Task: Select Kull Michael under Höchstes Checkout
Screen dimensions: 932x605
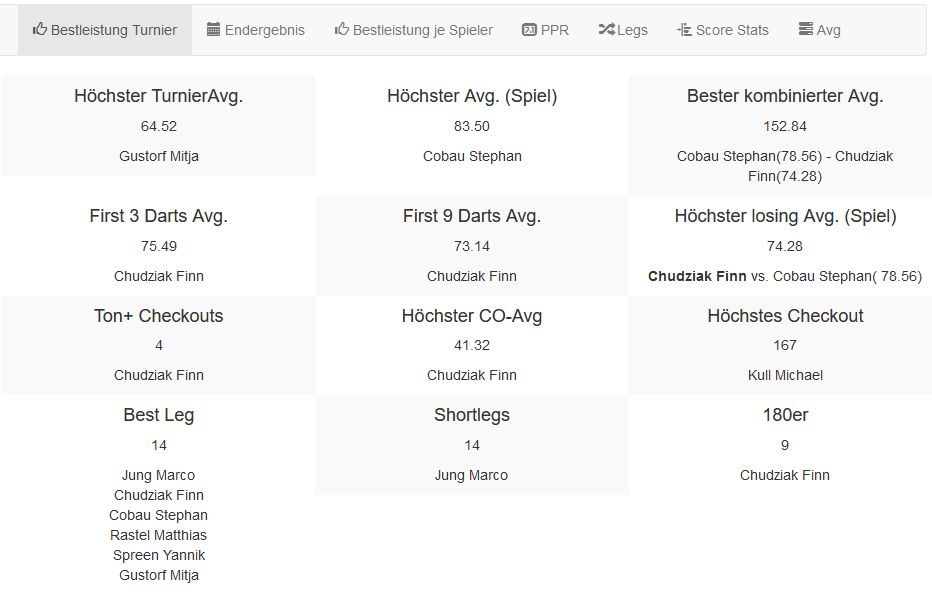Action: (785, 375)
